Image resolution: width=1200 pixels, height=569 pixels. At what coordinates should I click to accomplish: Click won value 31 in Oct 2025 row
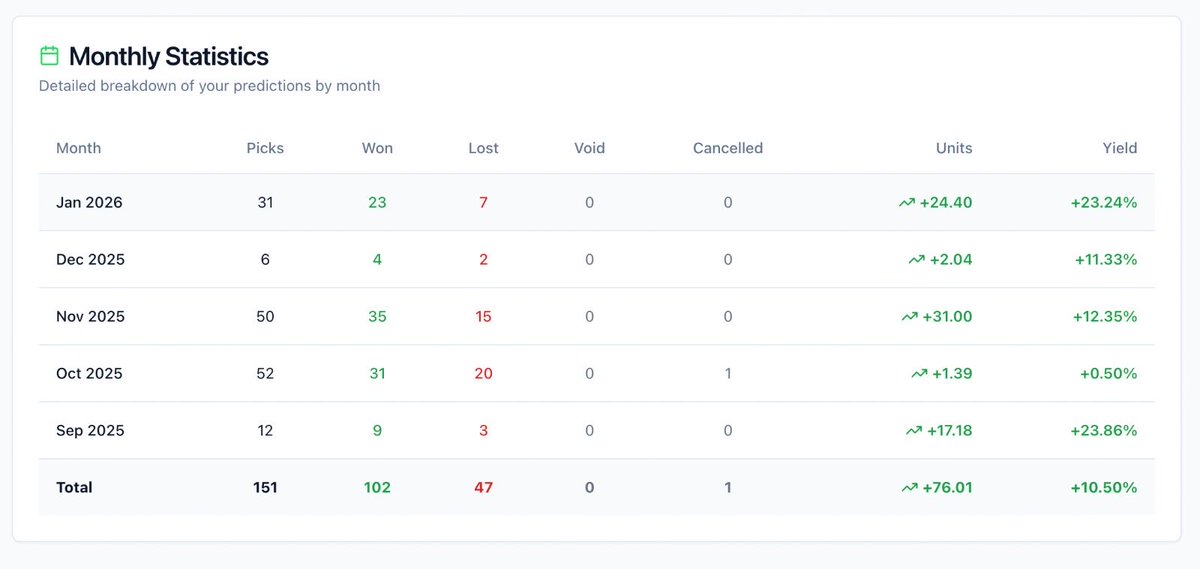(x=377, y=373)
